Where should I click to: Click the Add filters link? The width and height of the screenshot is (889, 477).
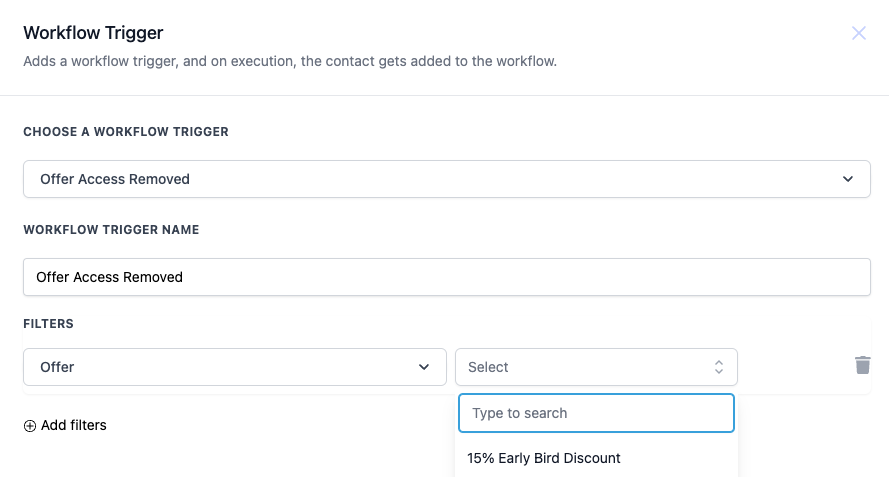click(x=73, y=425)
